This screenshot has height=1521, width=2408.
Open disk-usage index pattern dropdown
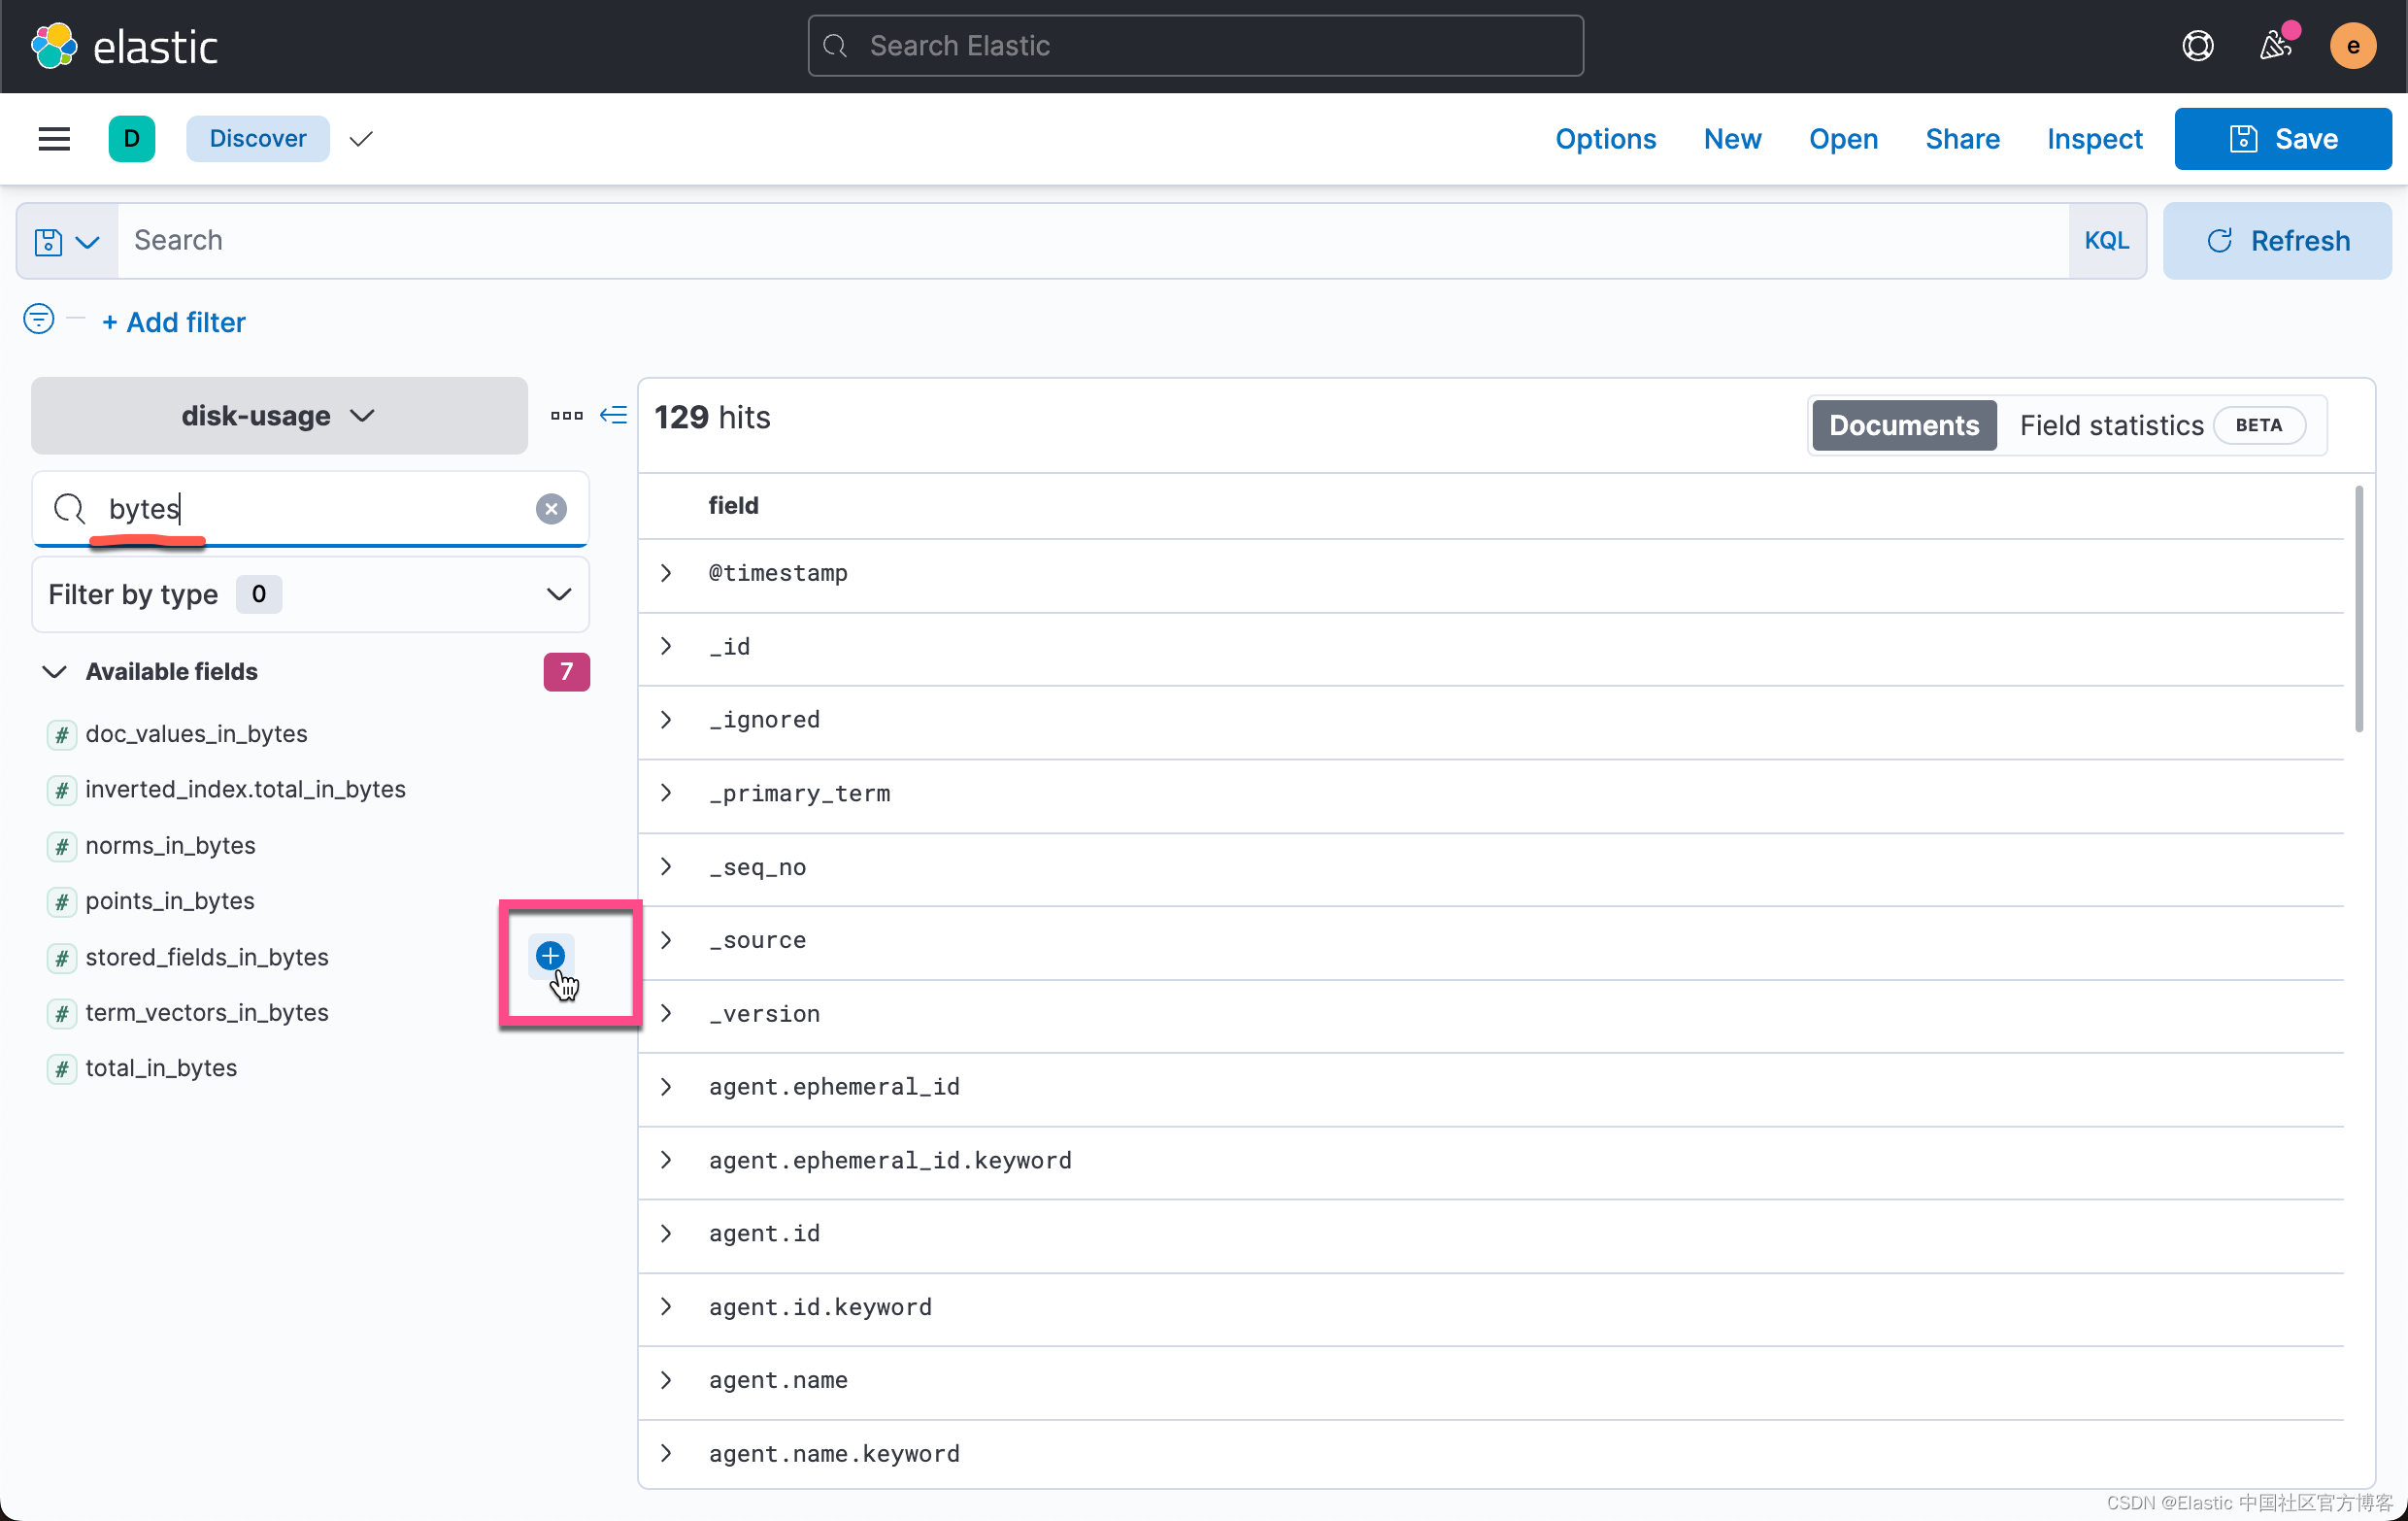(x=279, y=415)
